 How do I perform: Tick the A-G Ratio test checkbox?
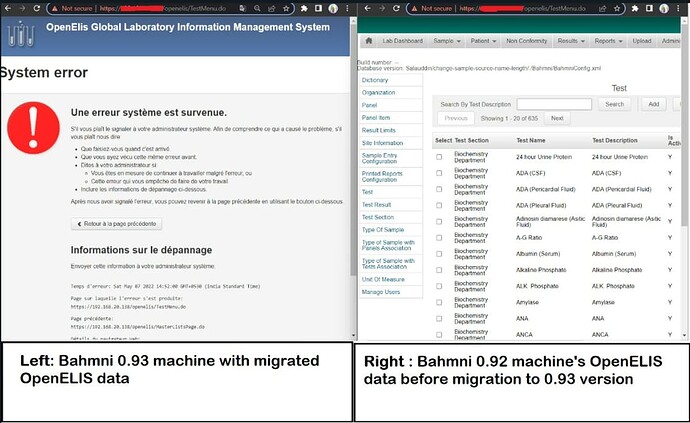tap(439, 238)
